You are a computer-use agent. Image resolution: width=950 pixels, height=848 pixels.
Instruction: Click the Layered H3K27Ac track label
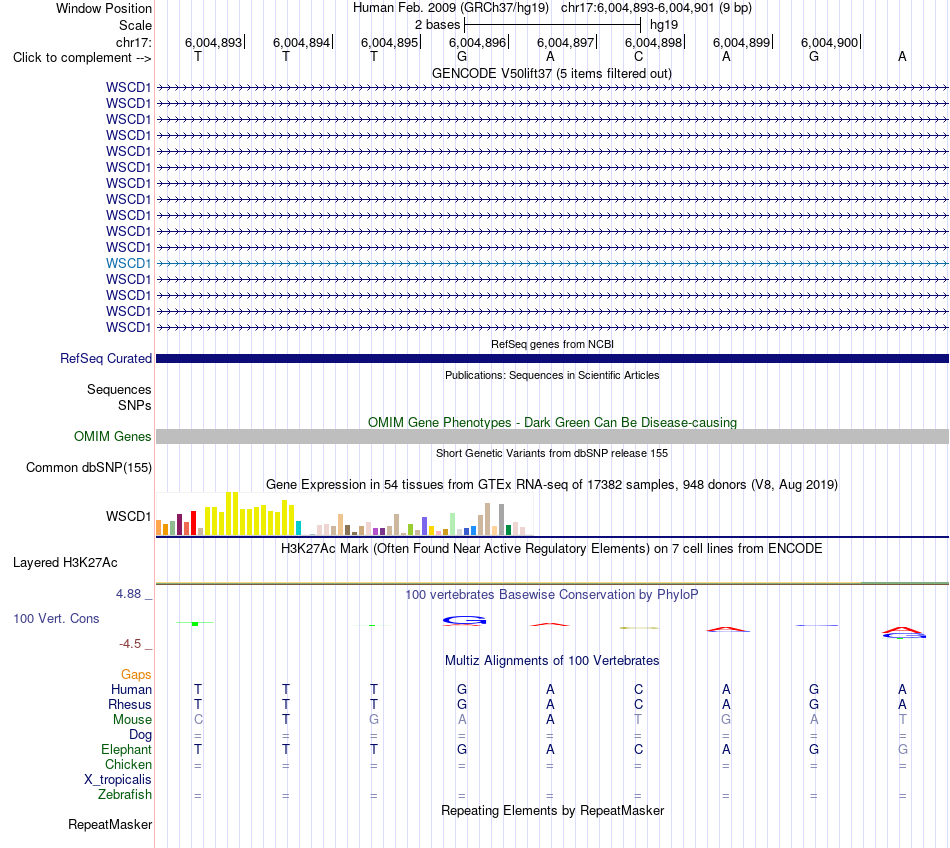point(65,563)
